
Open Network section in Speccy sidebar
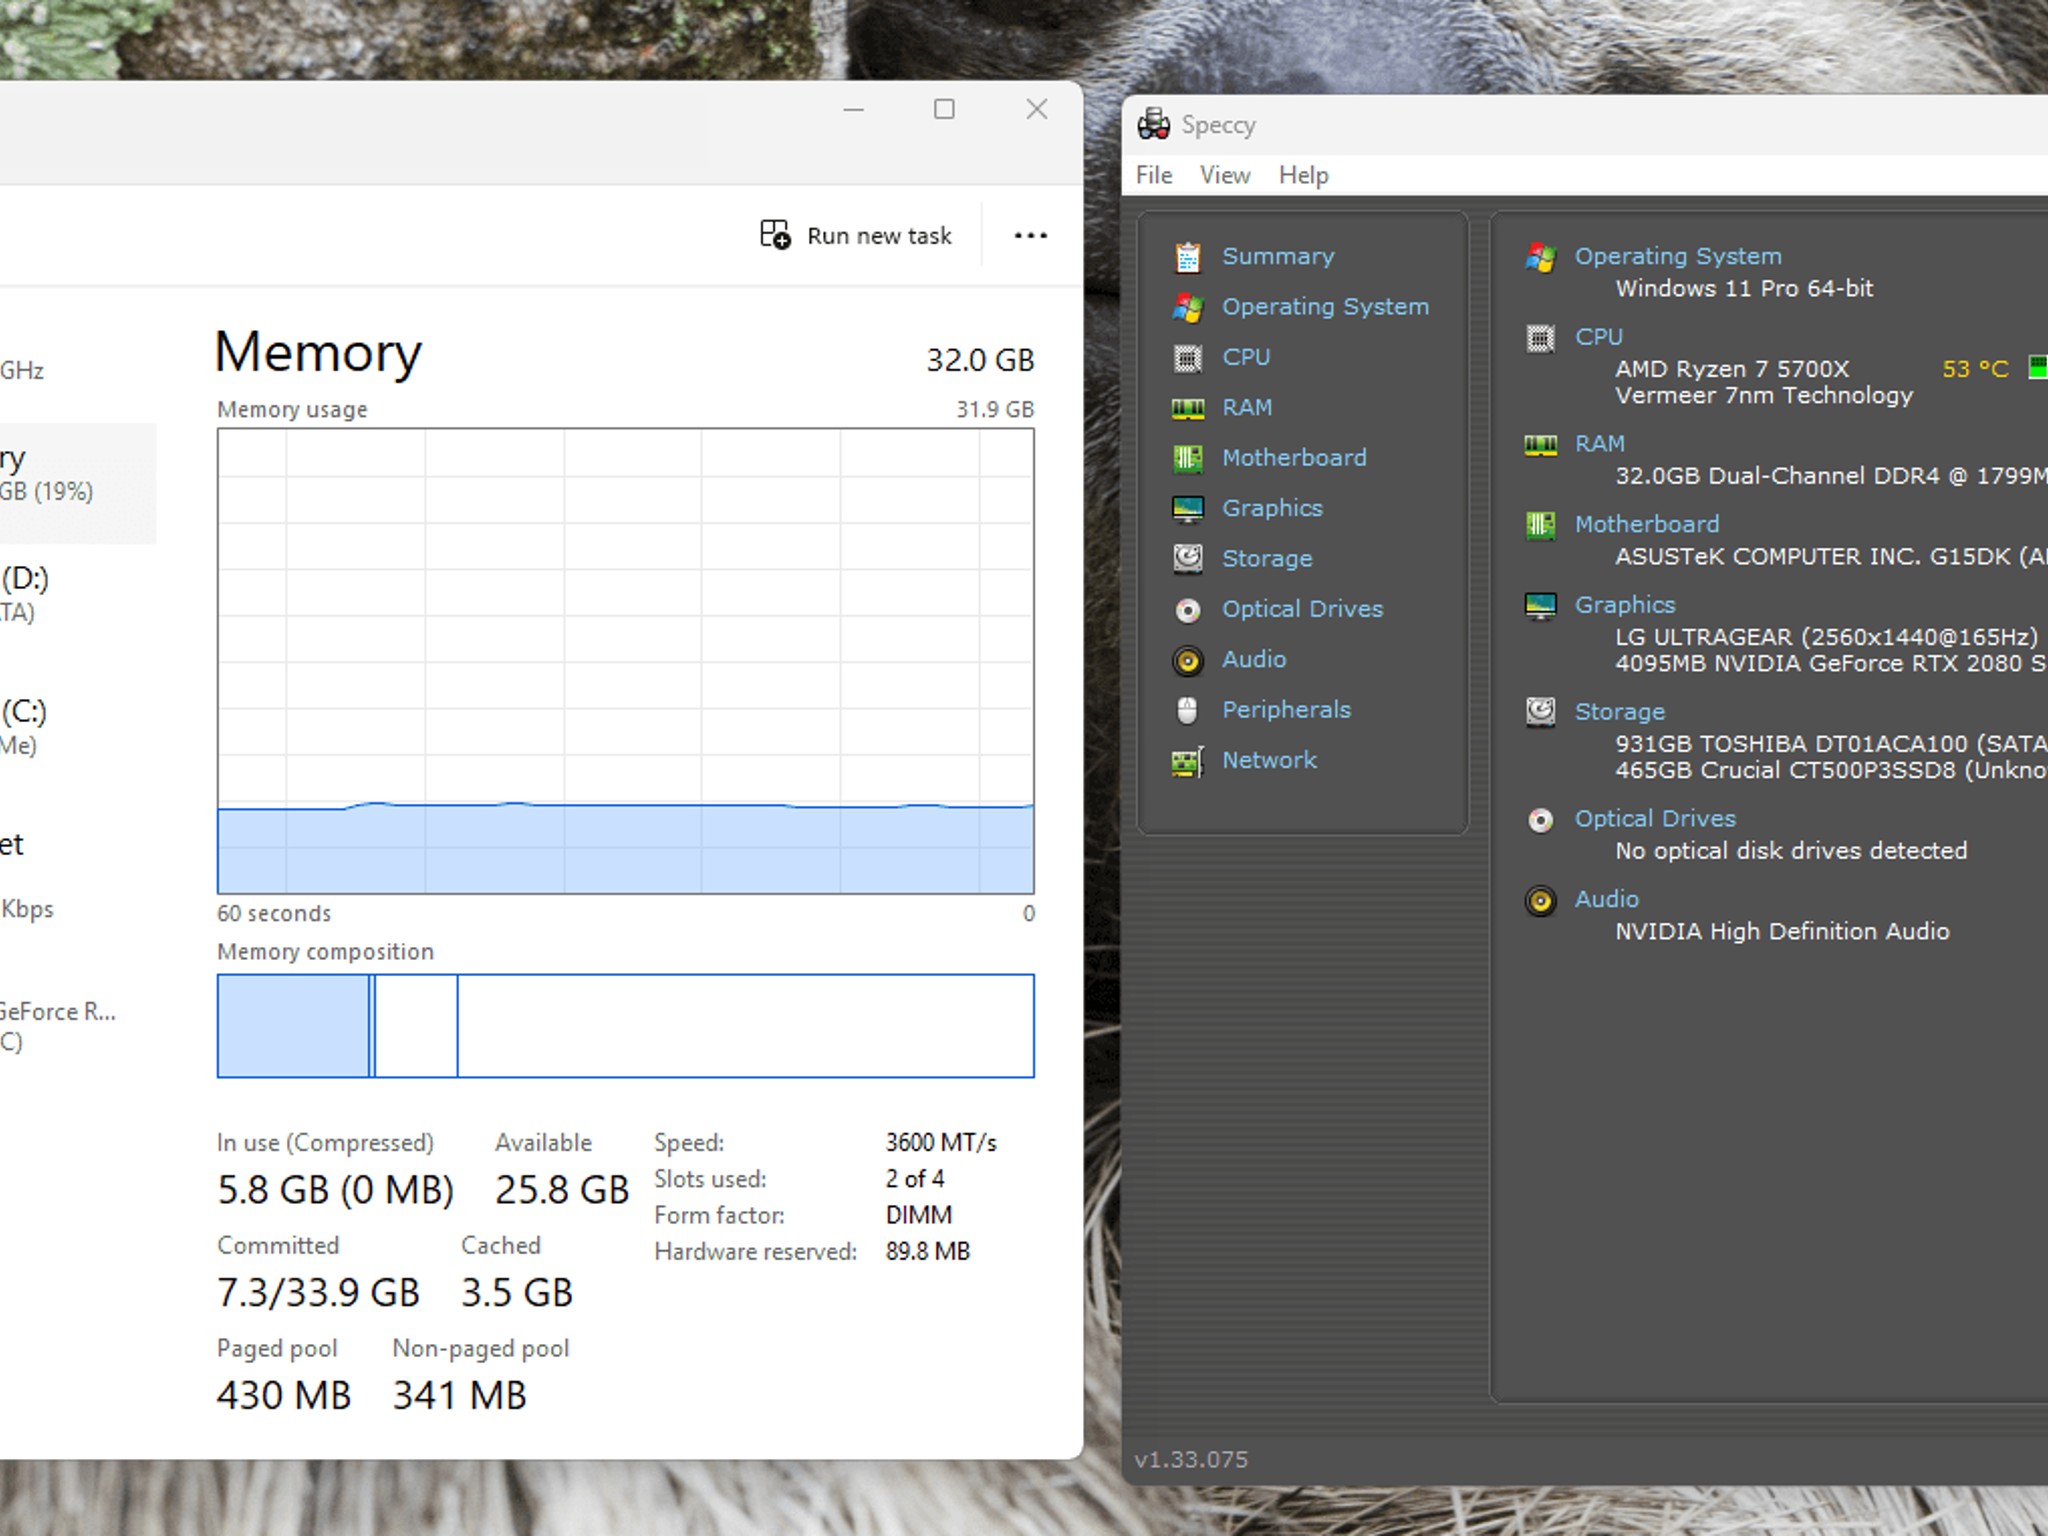[x=1269, y=760]
